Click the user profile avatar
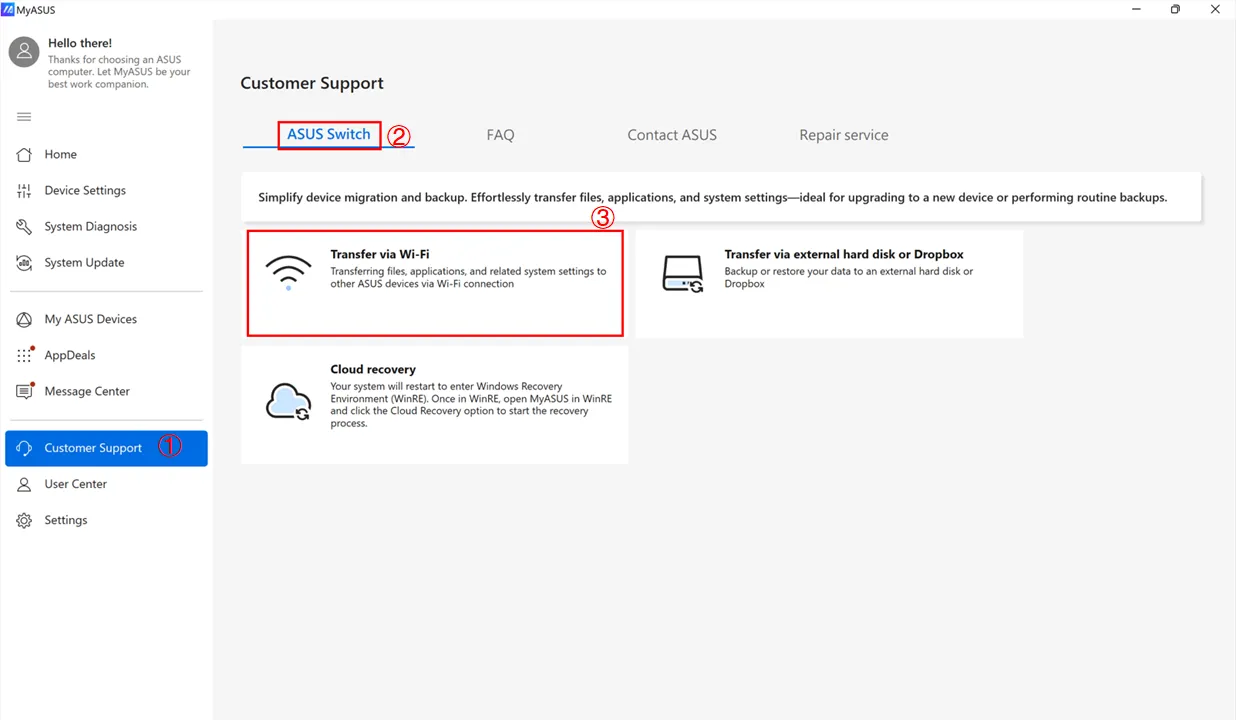This screenshot has width=1236, height=720. tap(23, 51)
